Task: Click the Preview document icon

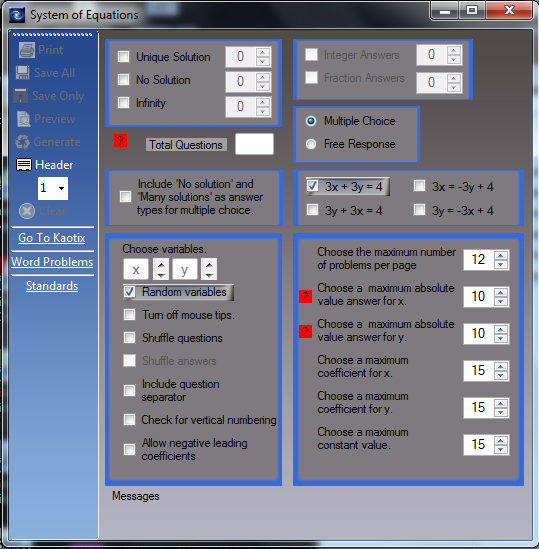Action: (24, 119)
